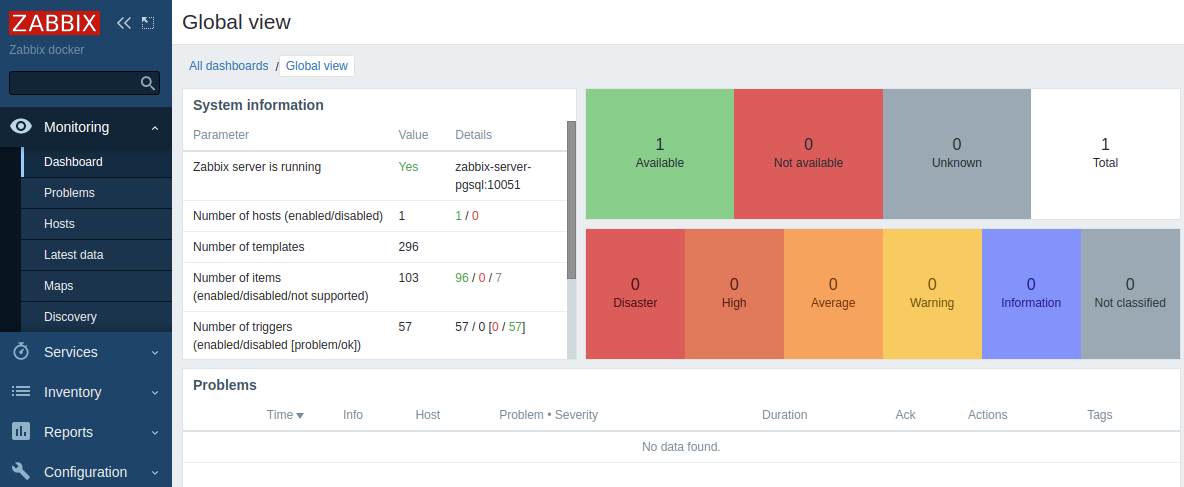Click the High severity tile
This screenshot has width=1184, height=487.
click(x=734, y=294)
